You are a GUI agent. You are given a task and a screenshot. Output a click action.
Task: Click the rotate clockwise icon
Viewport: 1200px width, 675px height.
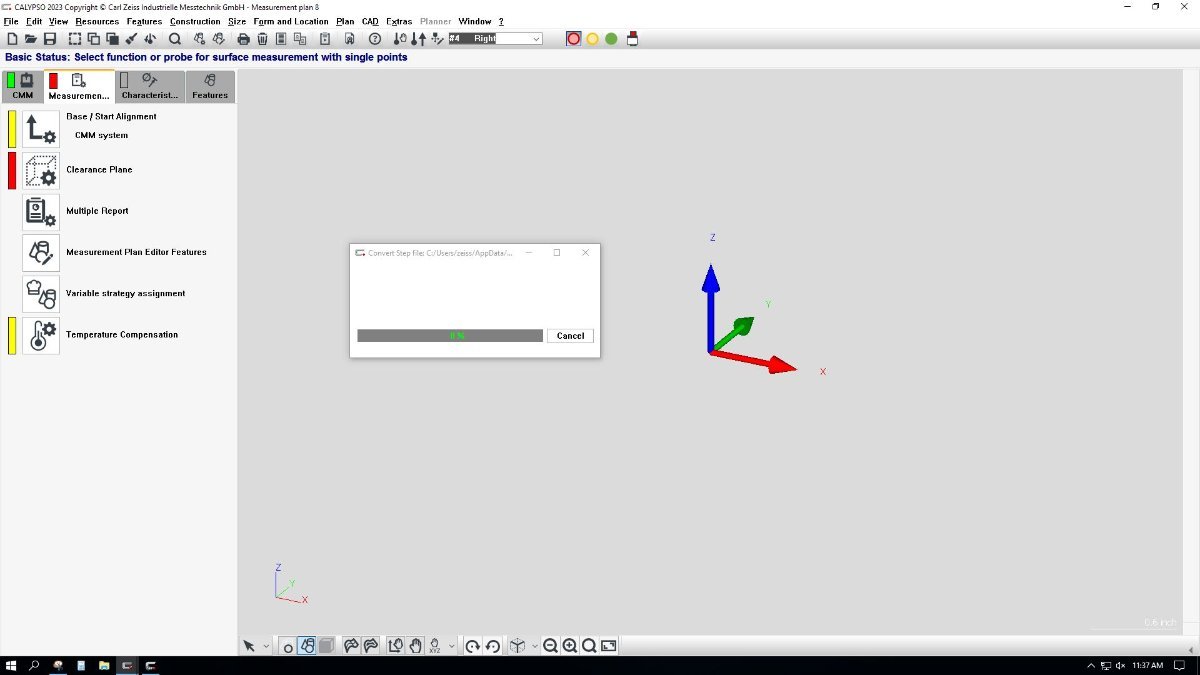tap(473, 646)
